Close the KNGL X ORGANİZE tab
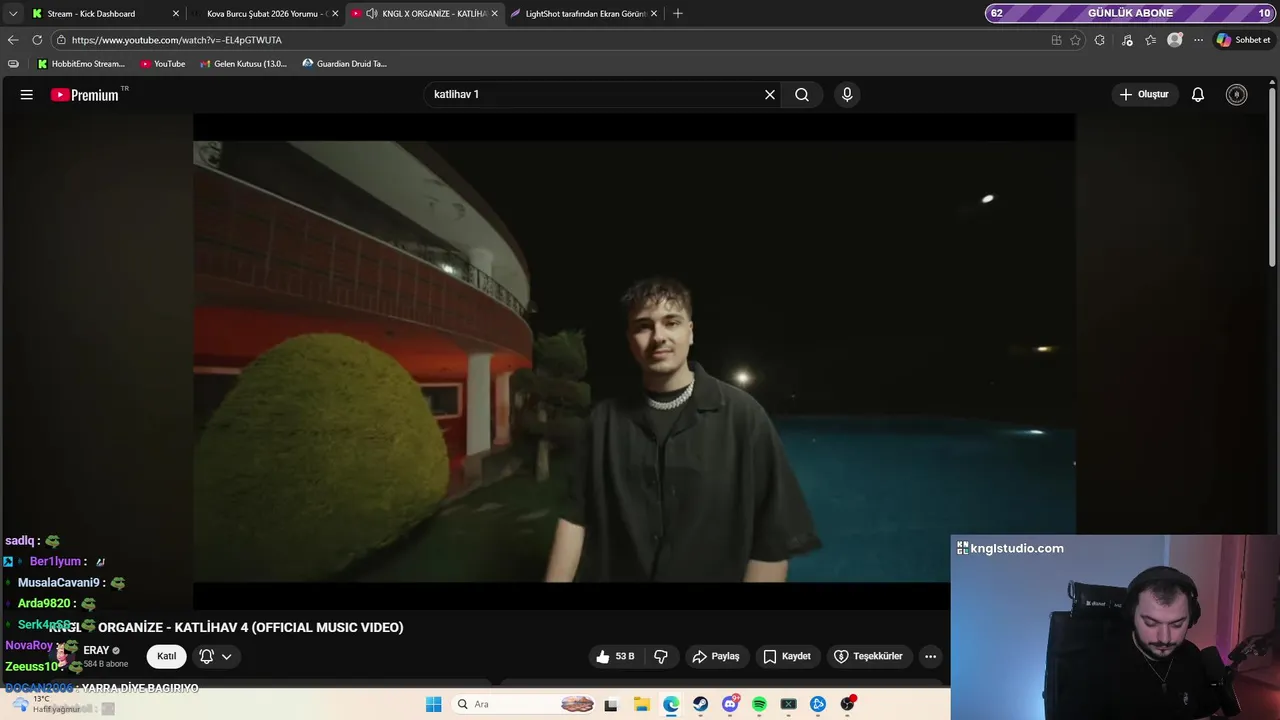1280x720 pixels. [494, 13]
